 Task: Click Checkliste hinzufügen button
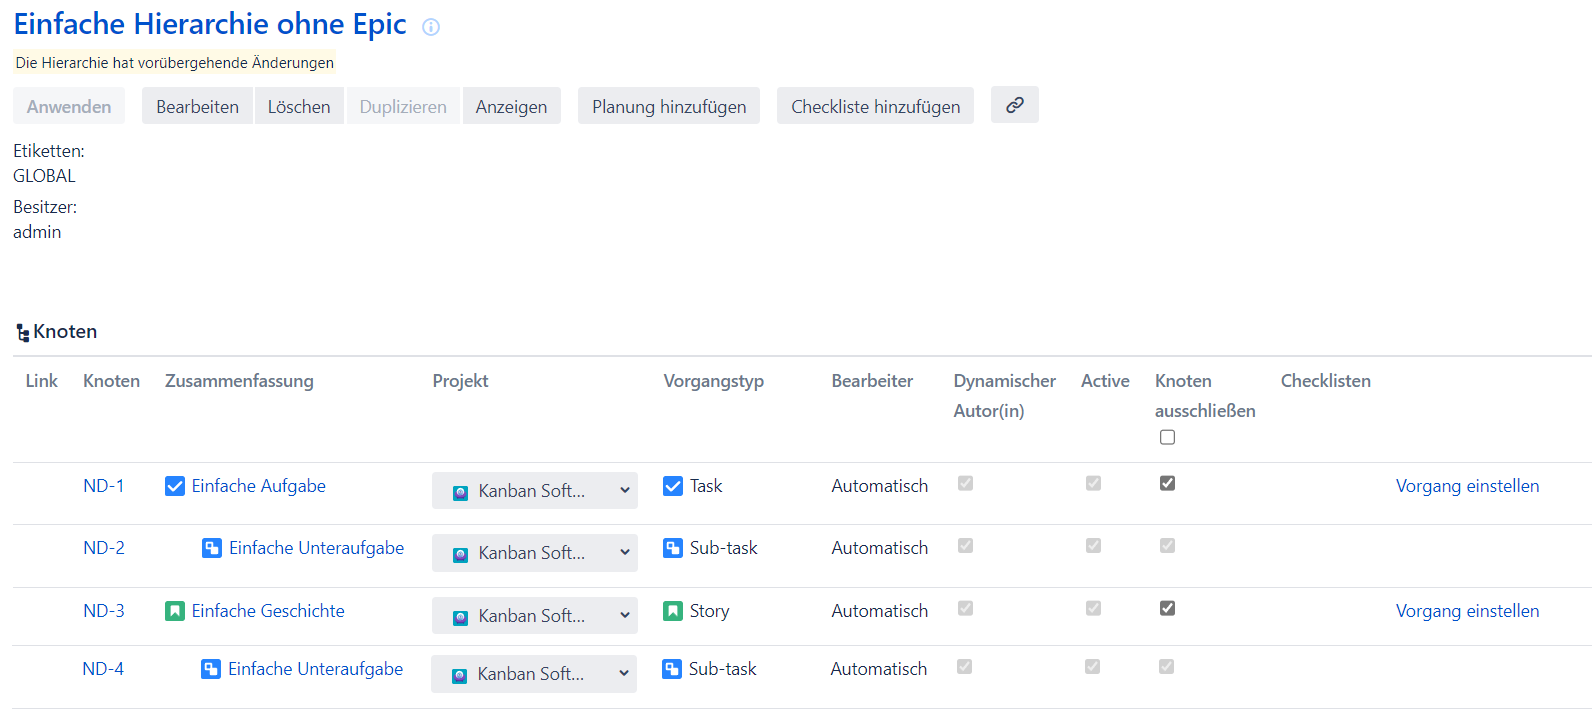click(875, 106)
